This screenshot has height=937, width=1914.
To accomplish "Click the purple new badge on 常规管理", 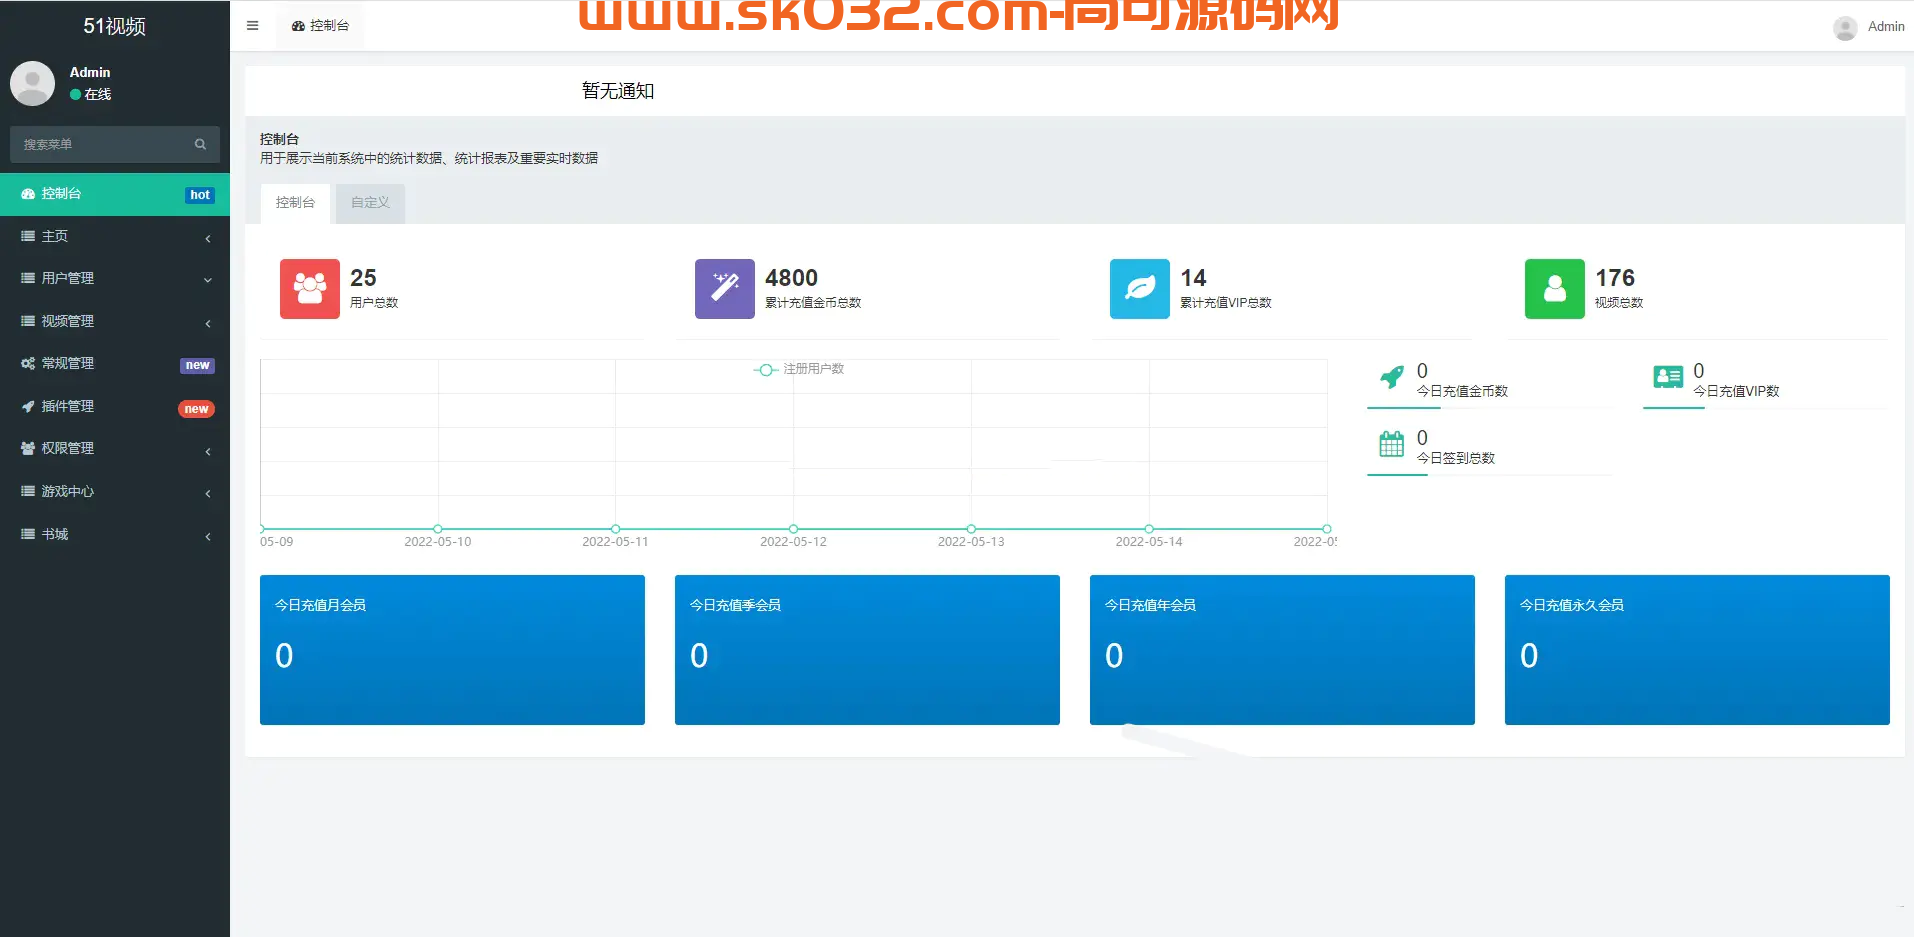I will click(x=197, y=365).
